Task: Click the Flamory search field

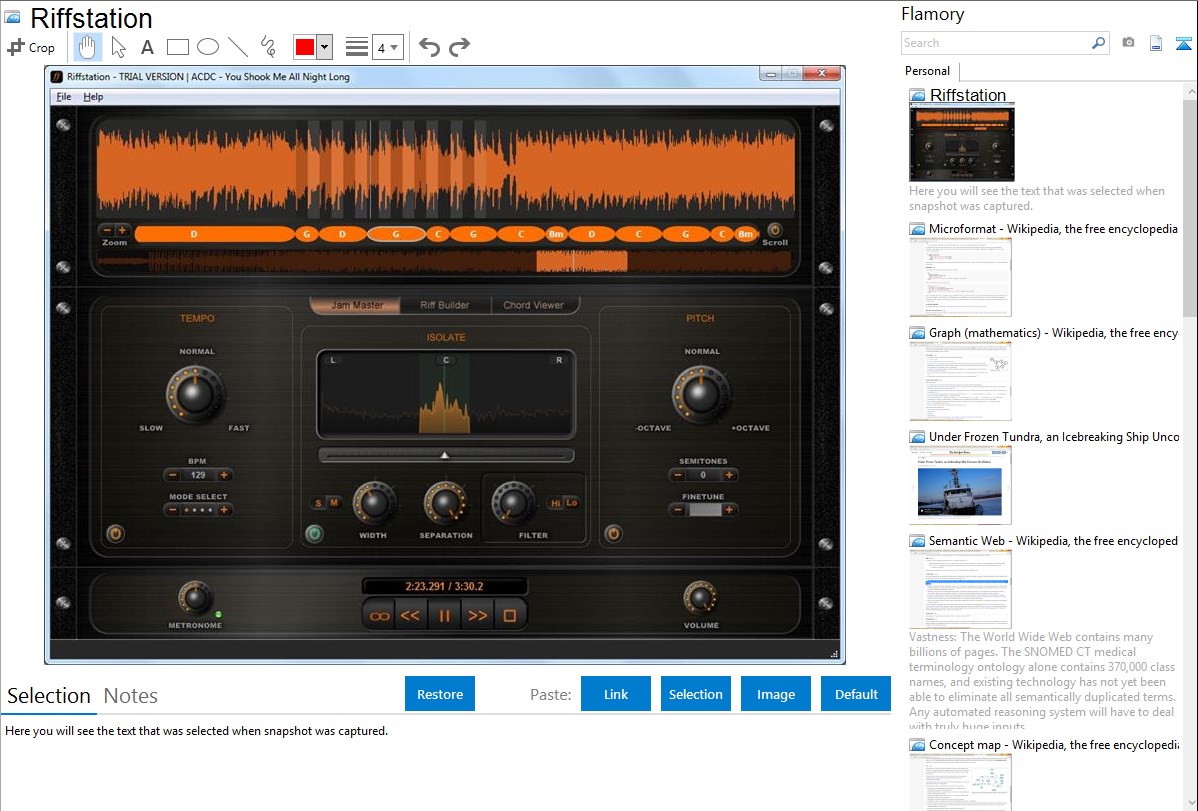Action: tap(996, 43)
